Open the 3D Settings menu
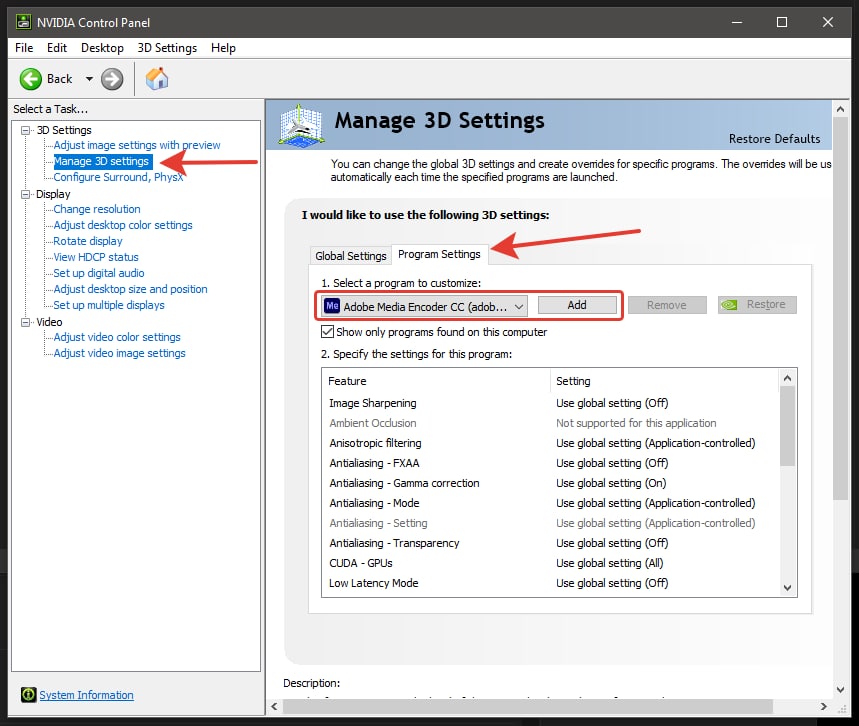 [167, 48]
